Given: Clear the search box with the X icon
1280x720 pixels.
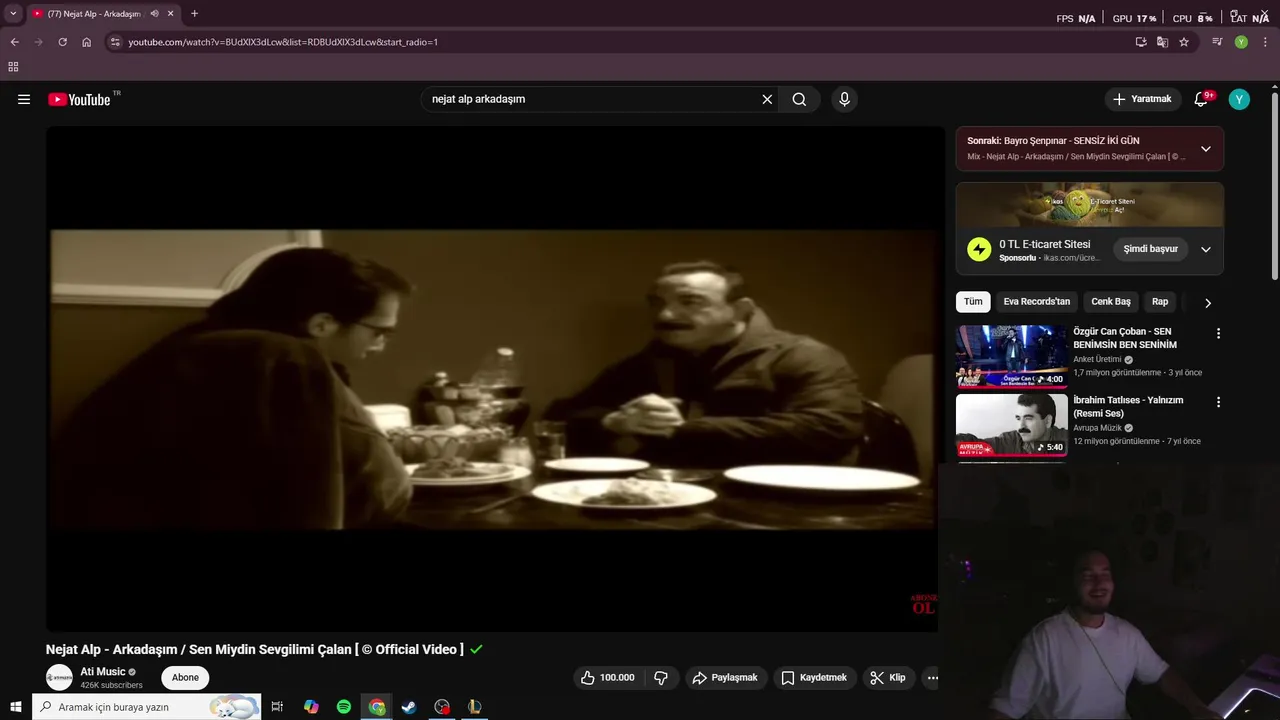Looking at the screenshot, I should pyautogui.click(x=767, y=99).
